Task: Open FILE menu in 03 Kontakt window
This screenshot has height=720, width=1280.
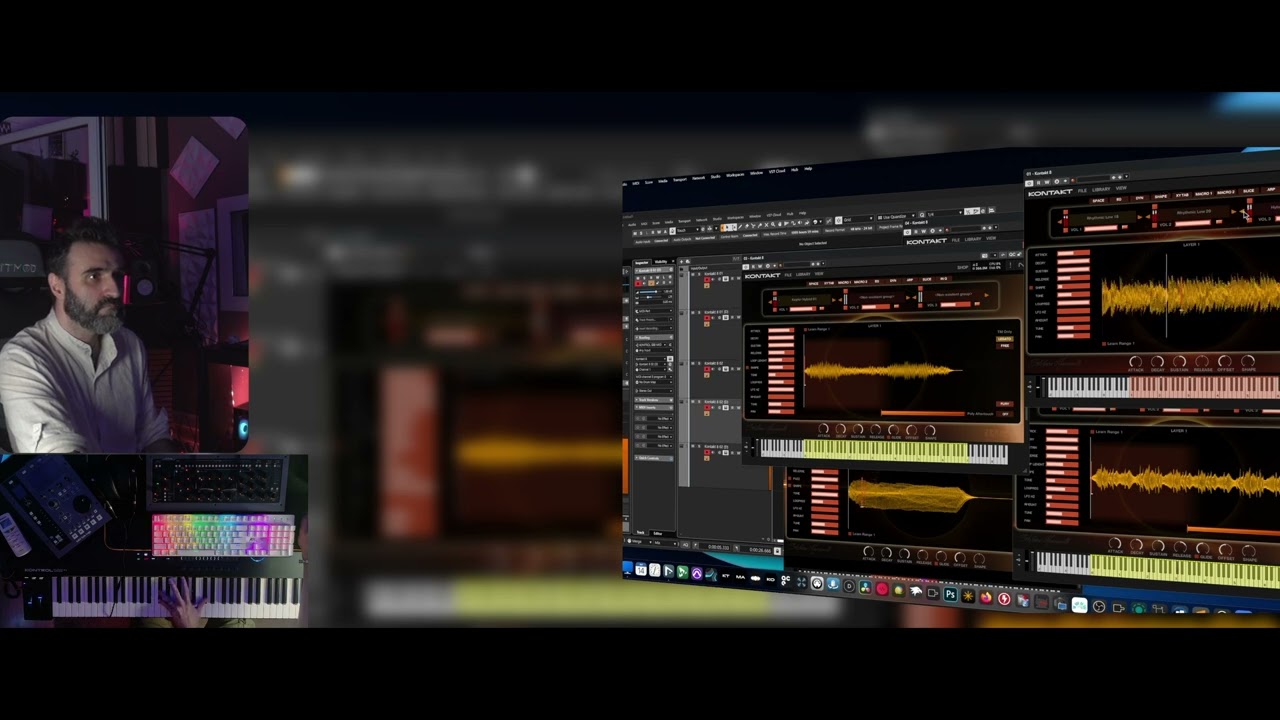Action: pos(788,275)
